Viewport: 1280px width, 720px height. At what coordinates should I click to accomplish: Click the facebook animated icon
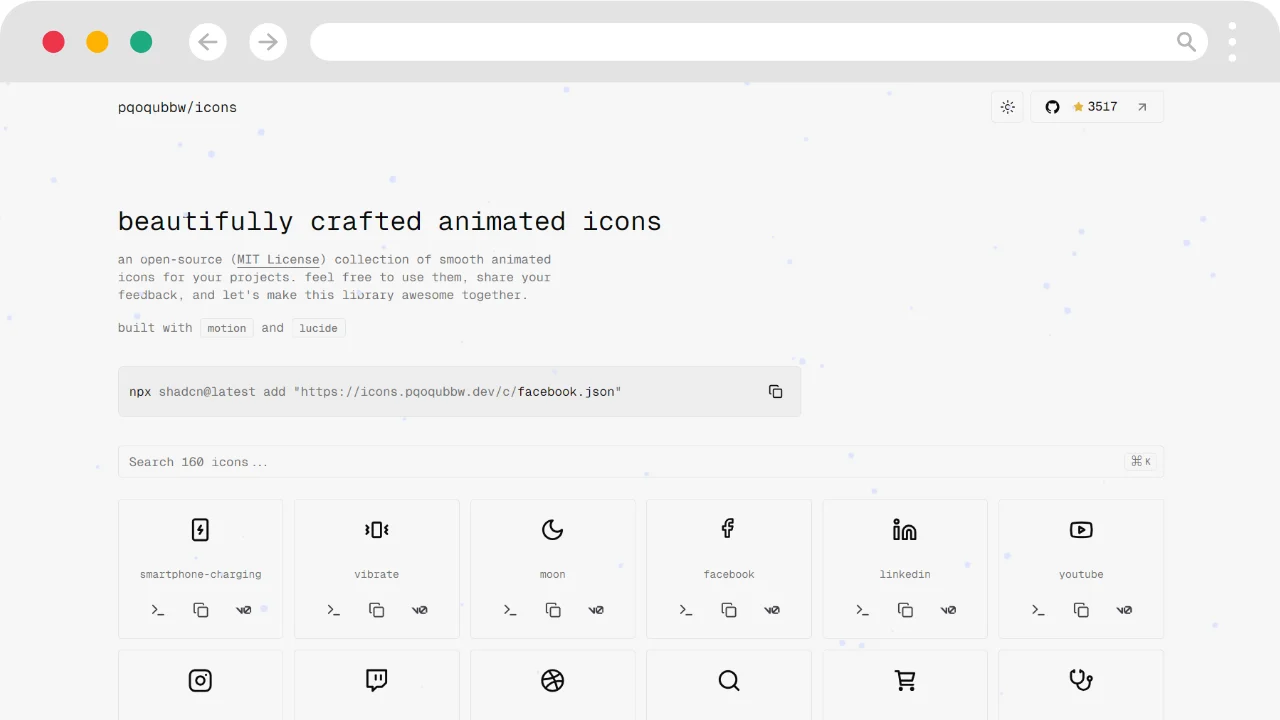coord(729,528)
